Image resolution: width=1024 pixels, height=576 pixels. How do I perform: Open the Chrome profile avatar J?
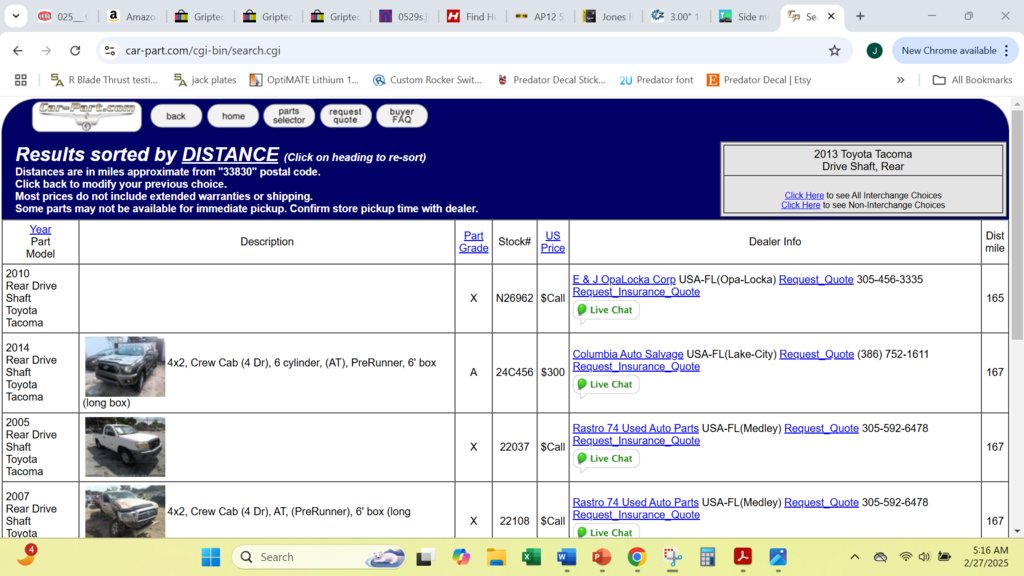[x=874, y=50]
